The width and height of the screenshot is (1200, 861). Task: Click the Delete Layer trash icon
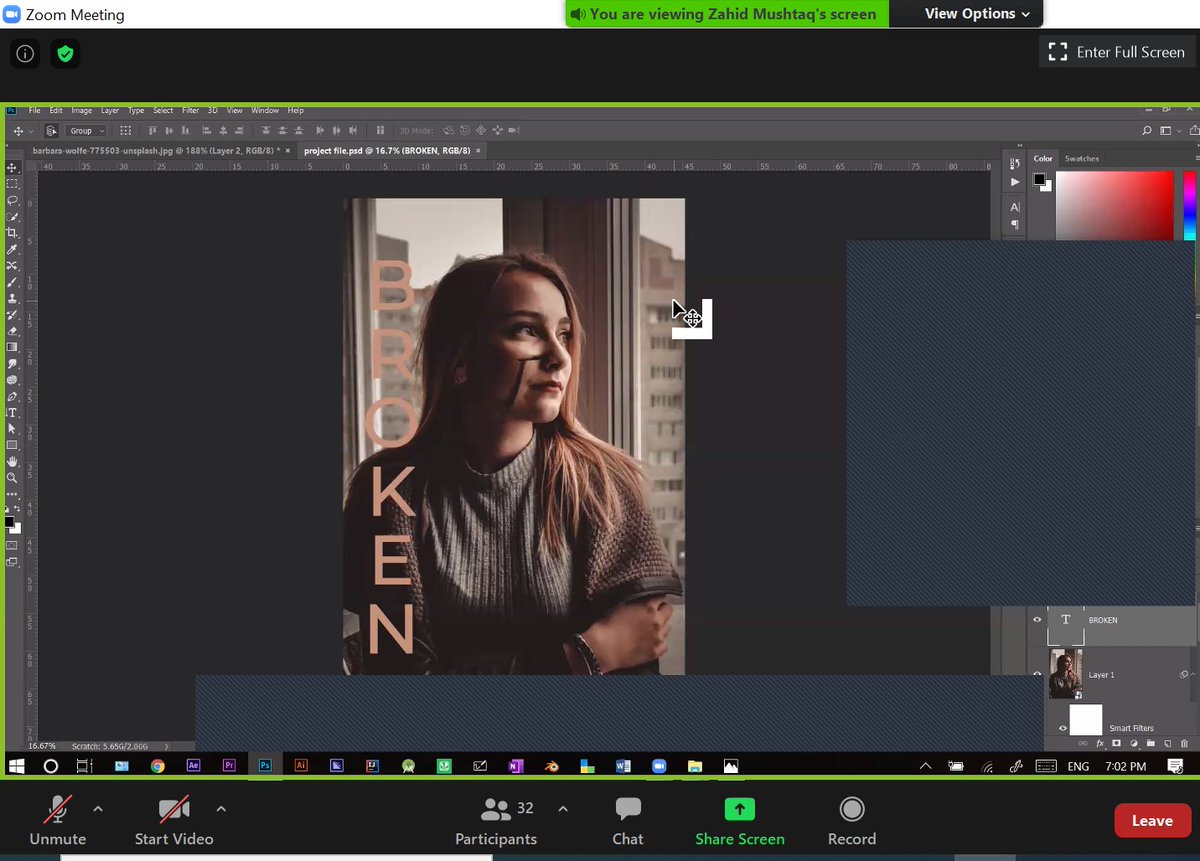click(x=1184, y=743)
